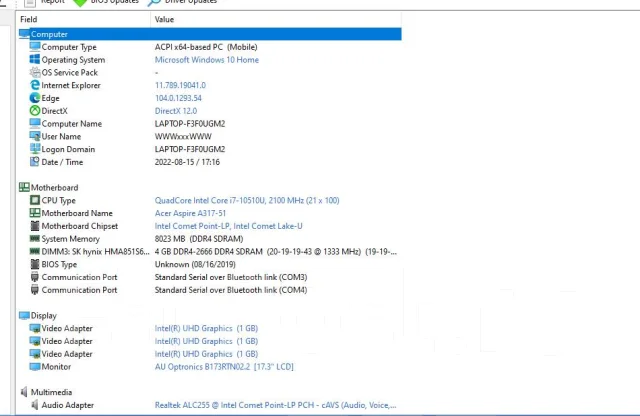Click the Display category monitor icon
Screen dimensions: 640x416
[x=24, y=316]
